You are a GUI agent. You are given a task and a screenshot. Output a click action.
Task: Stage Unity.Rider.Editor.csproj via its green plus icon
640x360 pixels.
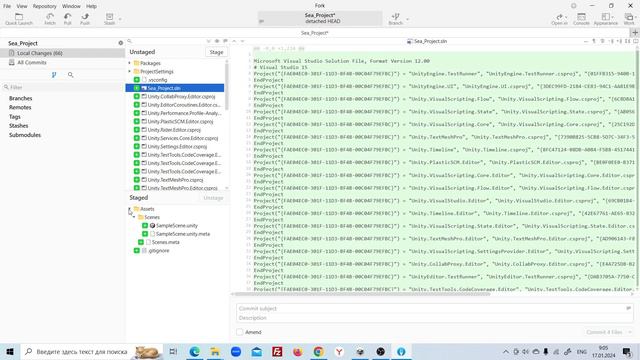pos(137,130)
